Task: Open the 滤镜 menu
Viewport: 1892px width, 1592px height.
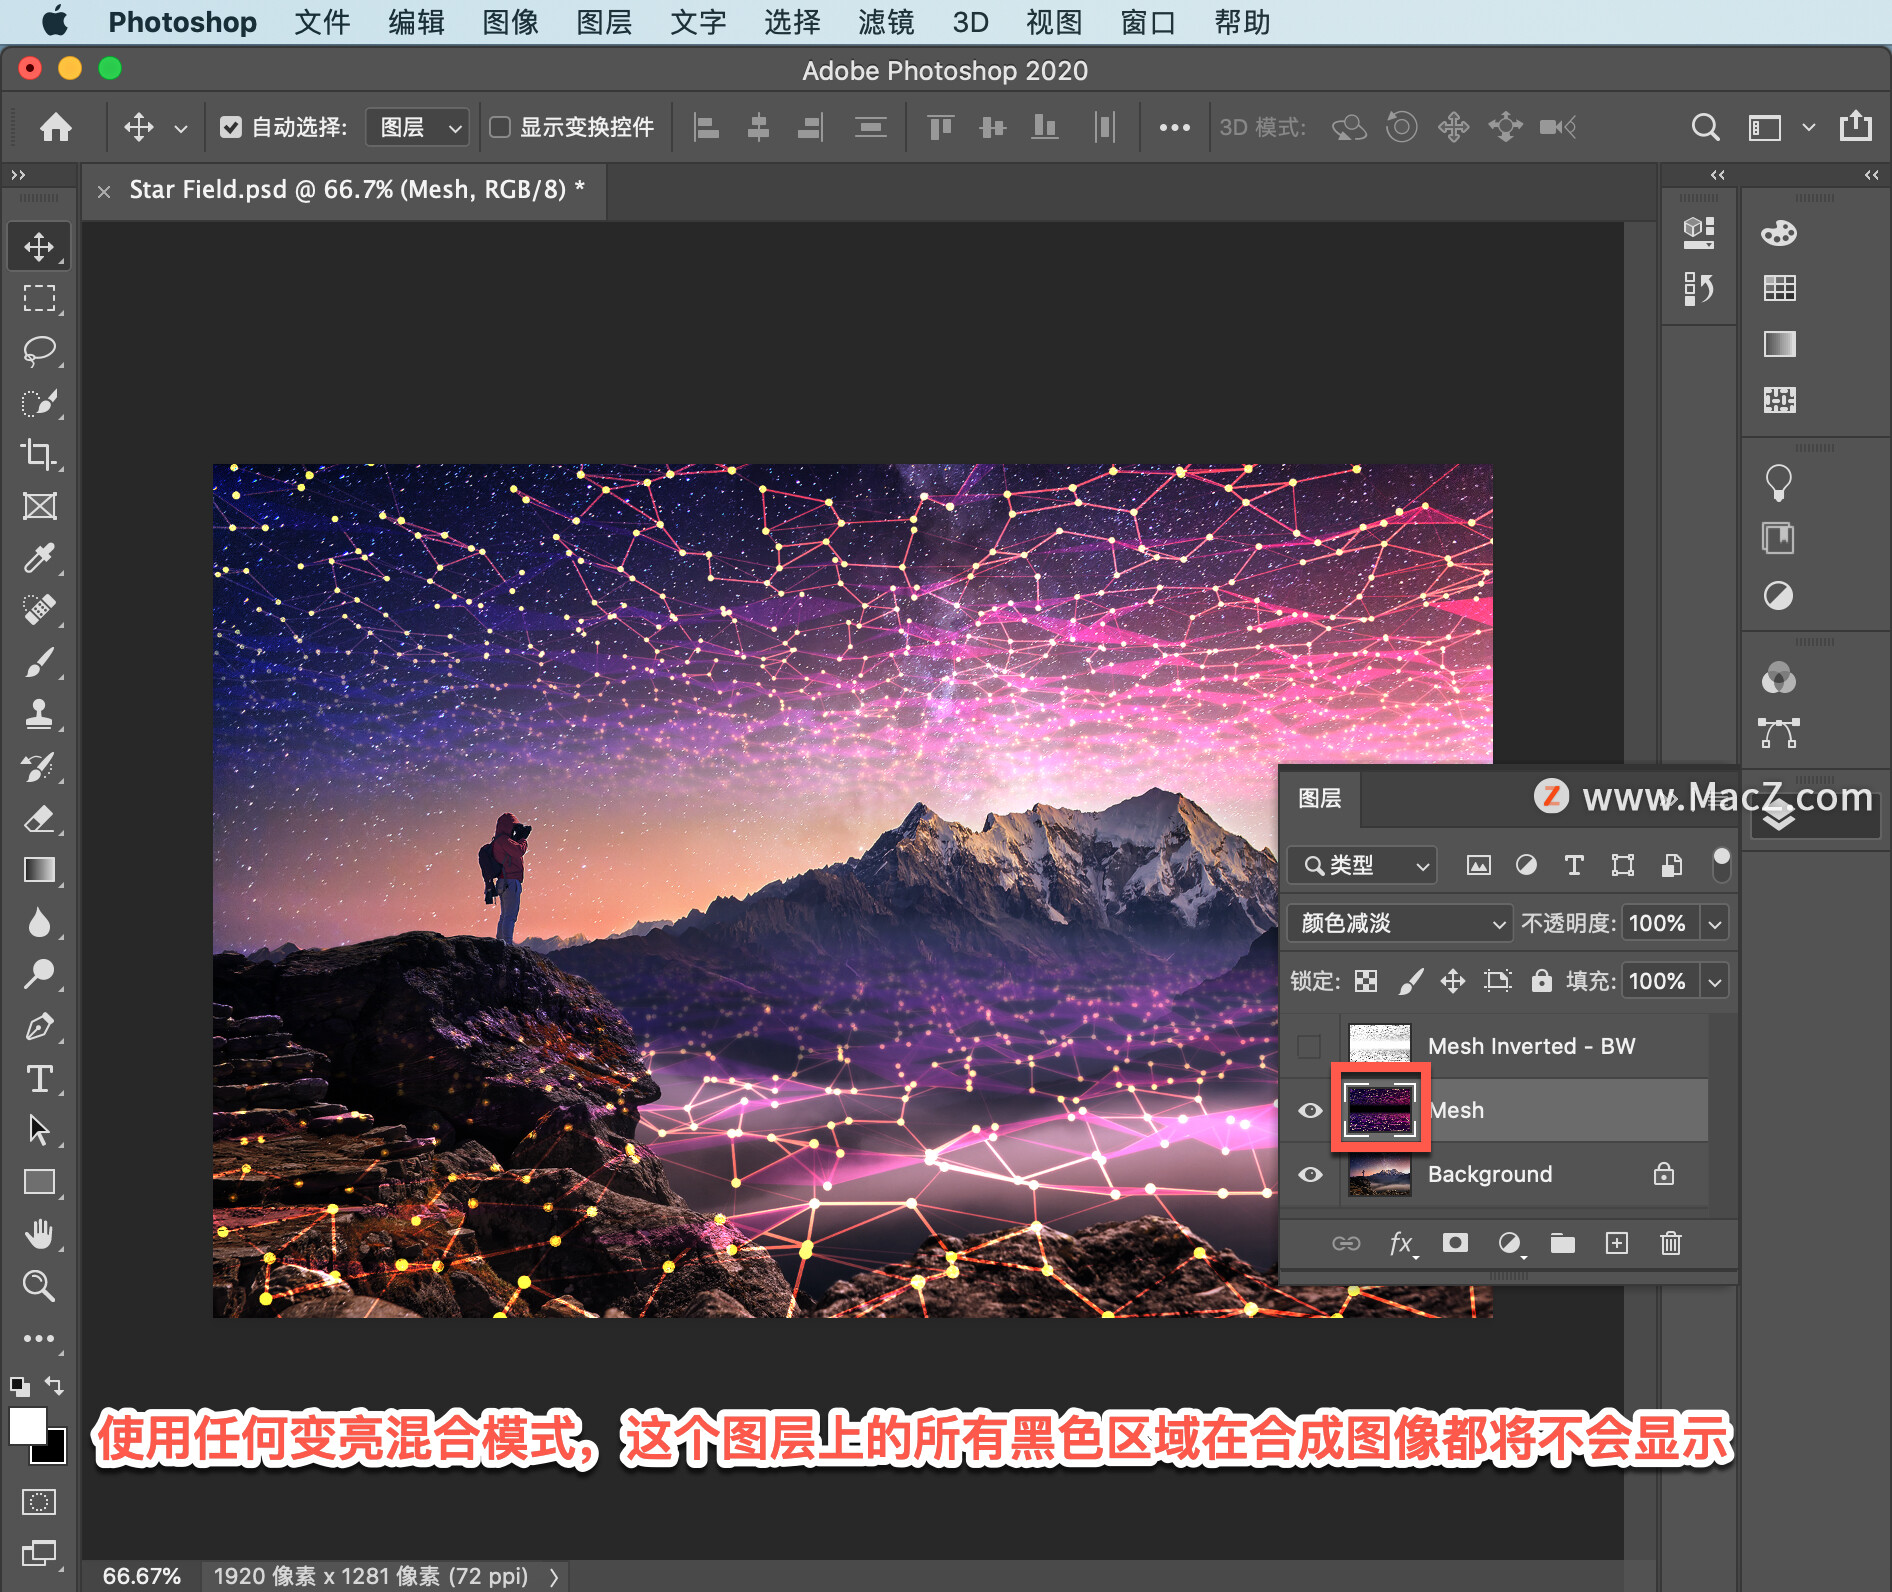Action: [885, 22]
